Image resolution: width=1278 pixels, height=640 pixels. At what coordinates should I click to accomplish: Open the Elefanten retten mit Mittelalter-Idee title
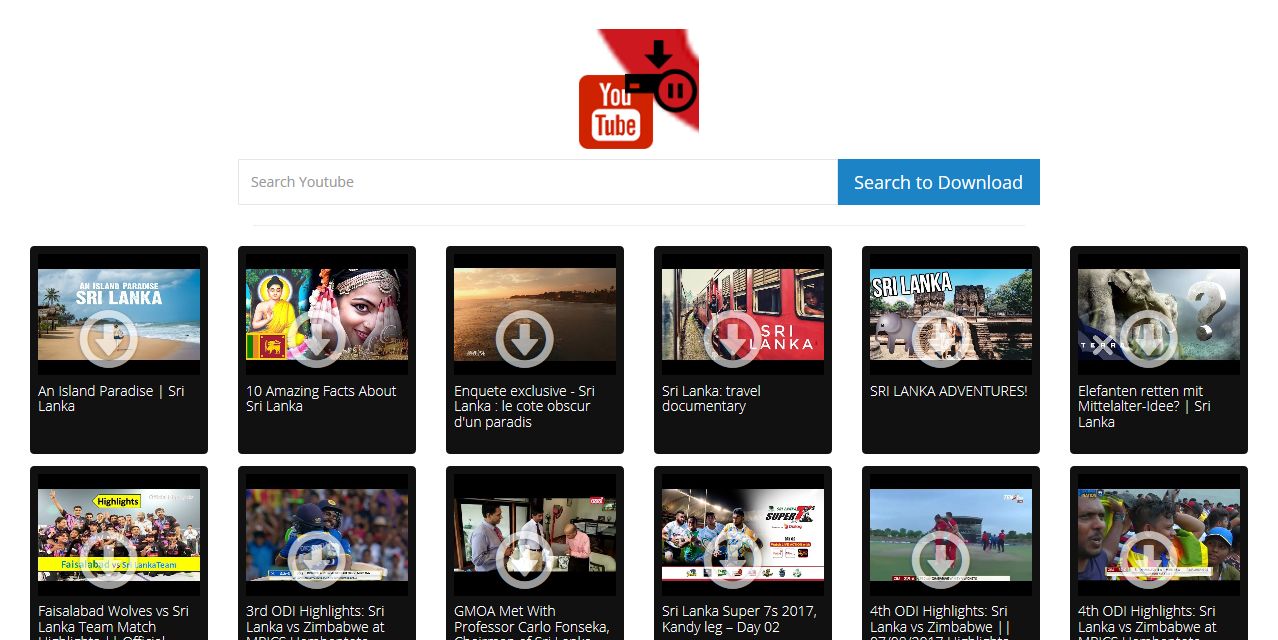click(x=1144, y=406)
